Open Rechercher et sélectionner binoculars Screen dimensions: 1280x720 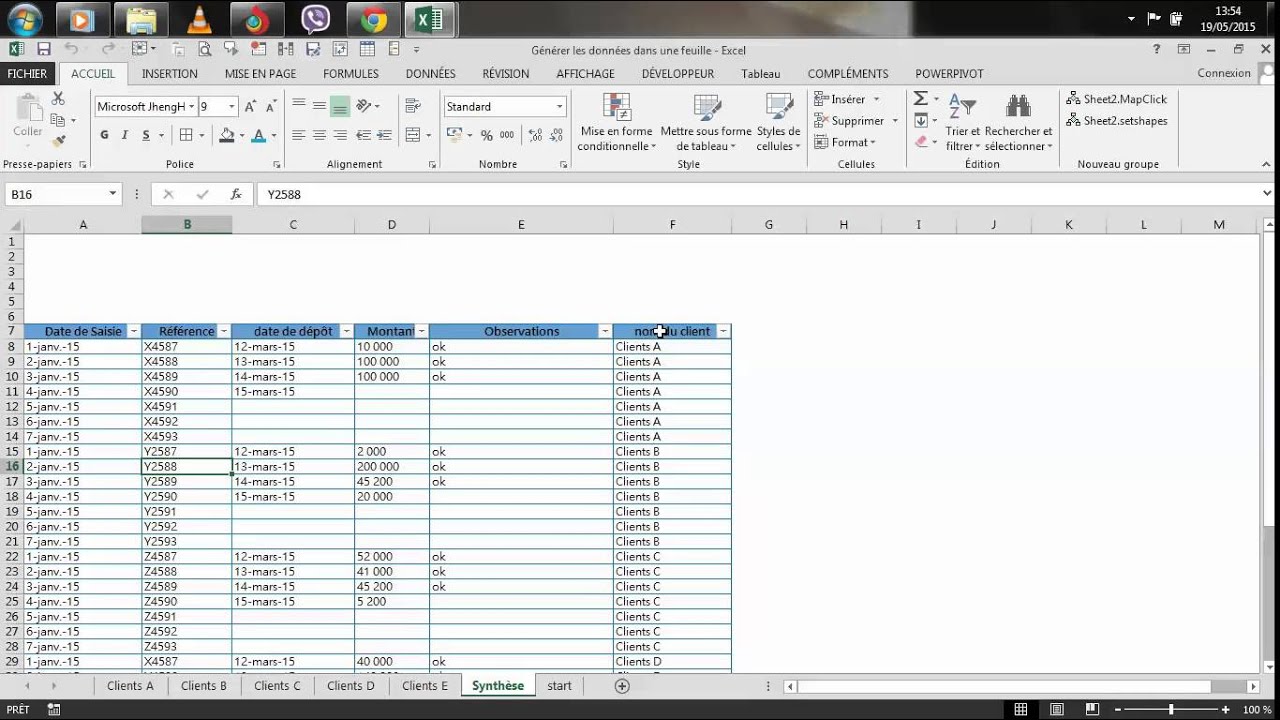[1018, 124]
